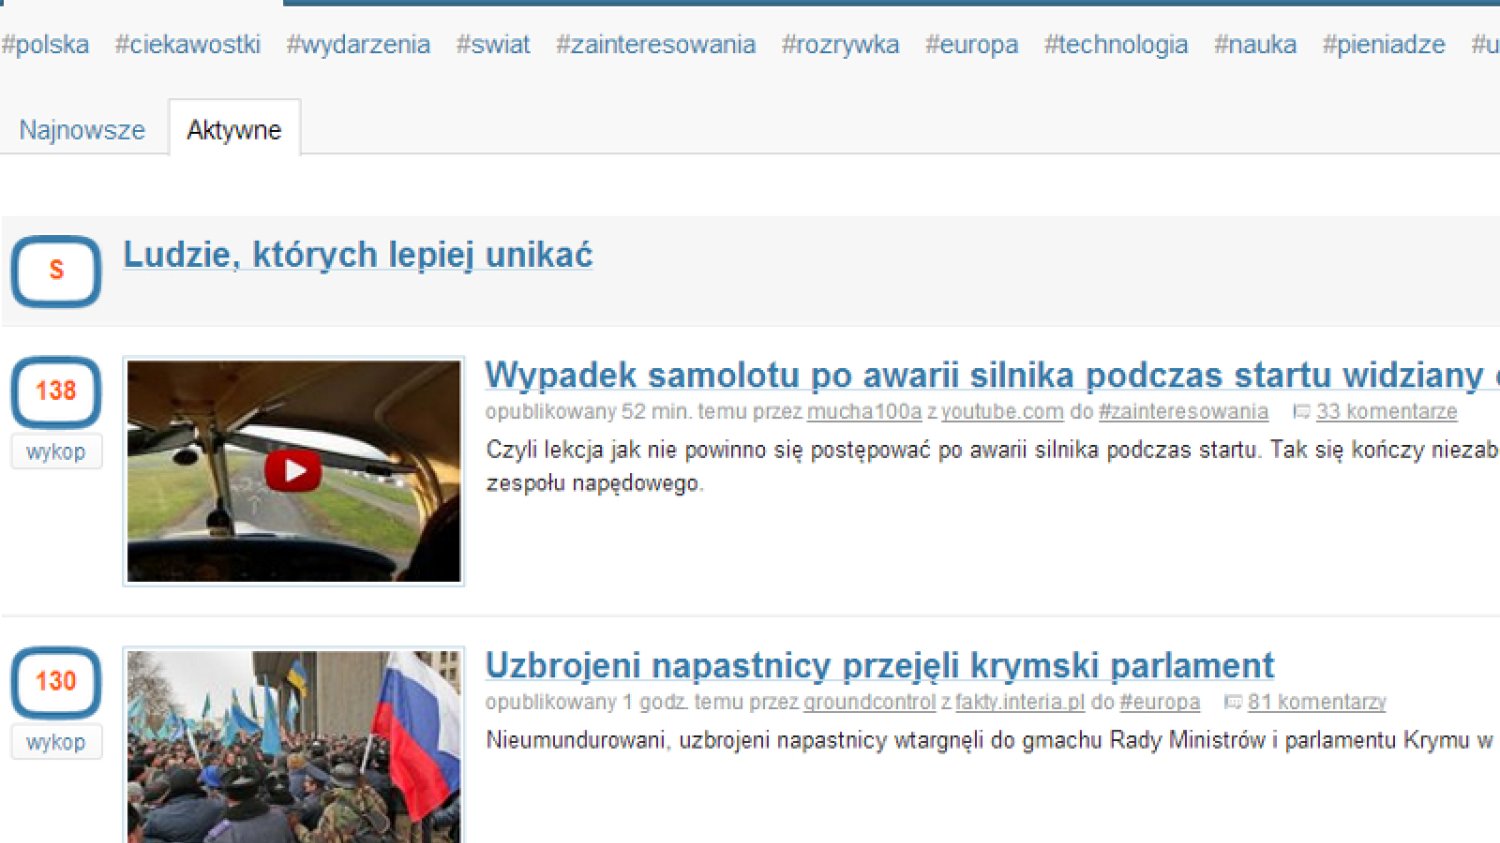
Task: Click the 130 vote counter box
Action: [56, 682]
